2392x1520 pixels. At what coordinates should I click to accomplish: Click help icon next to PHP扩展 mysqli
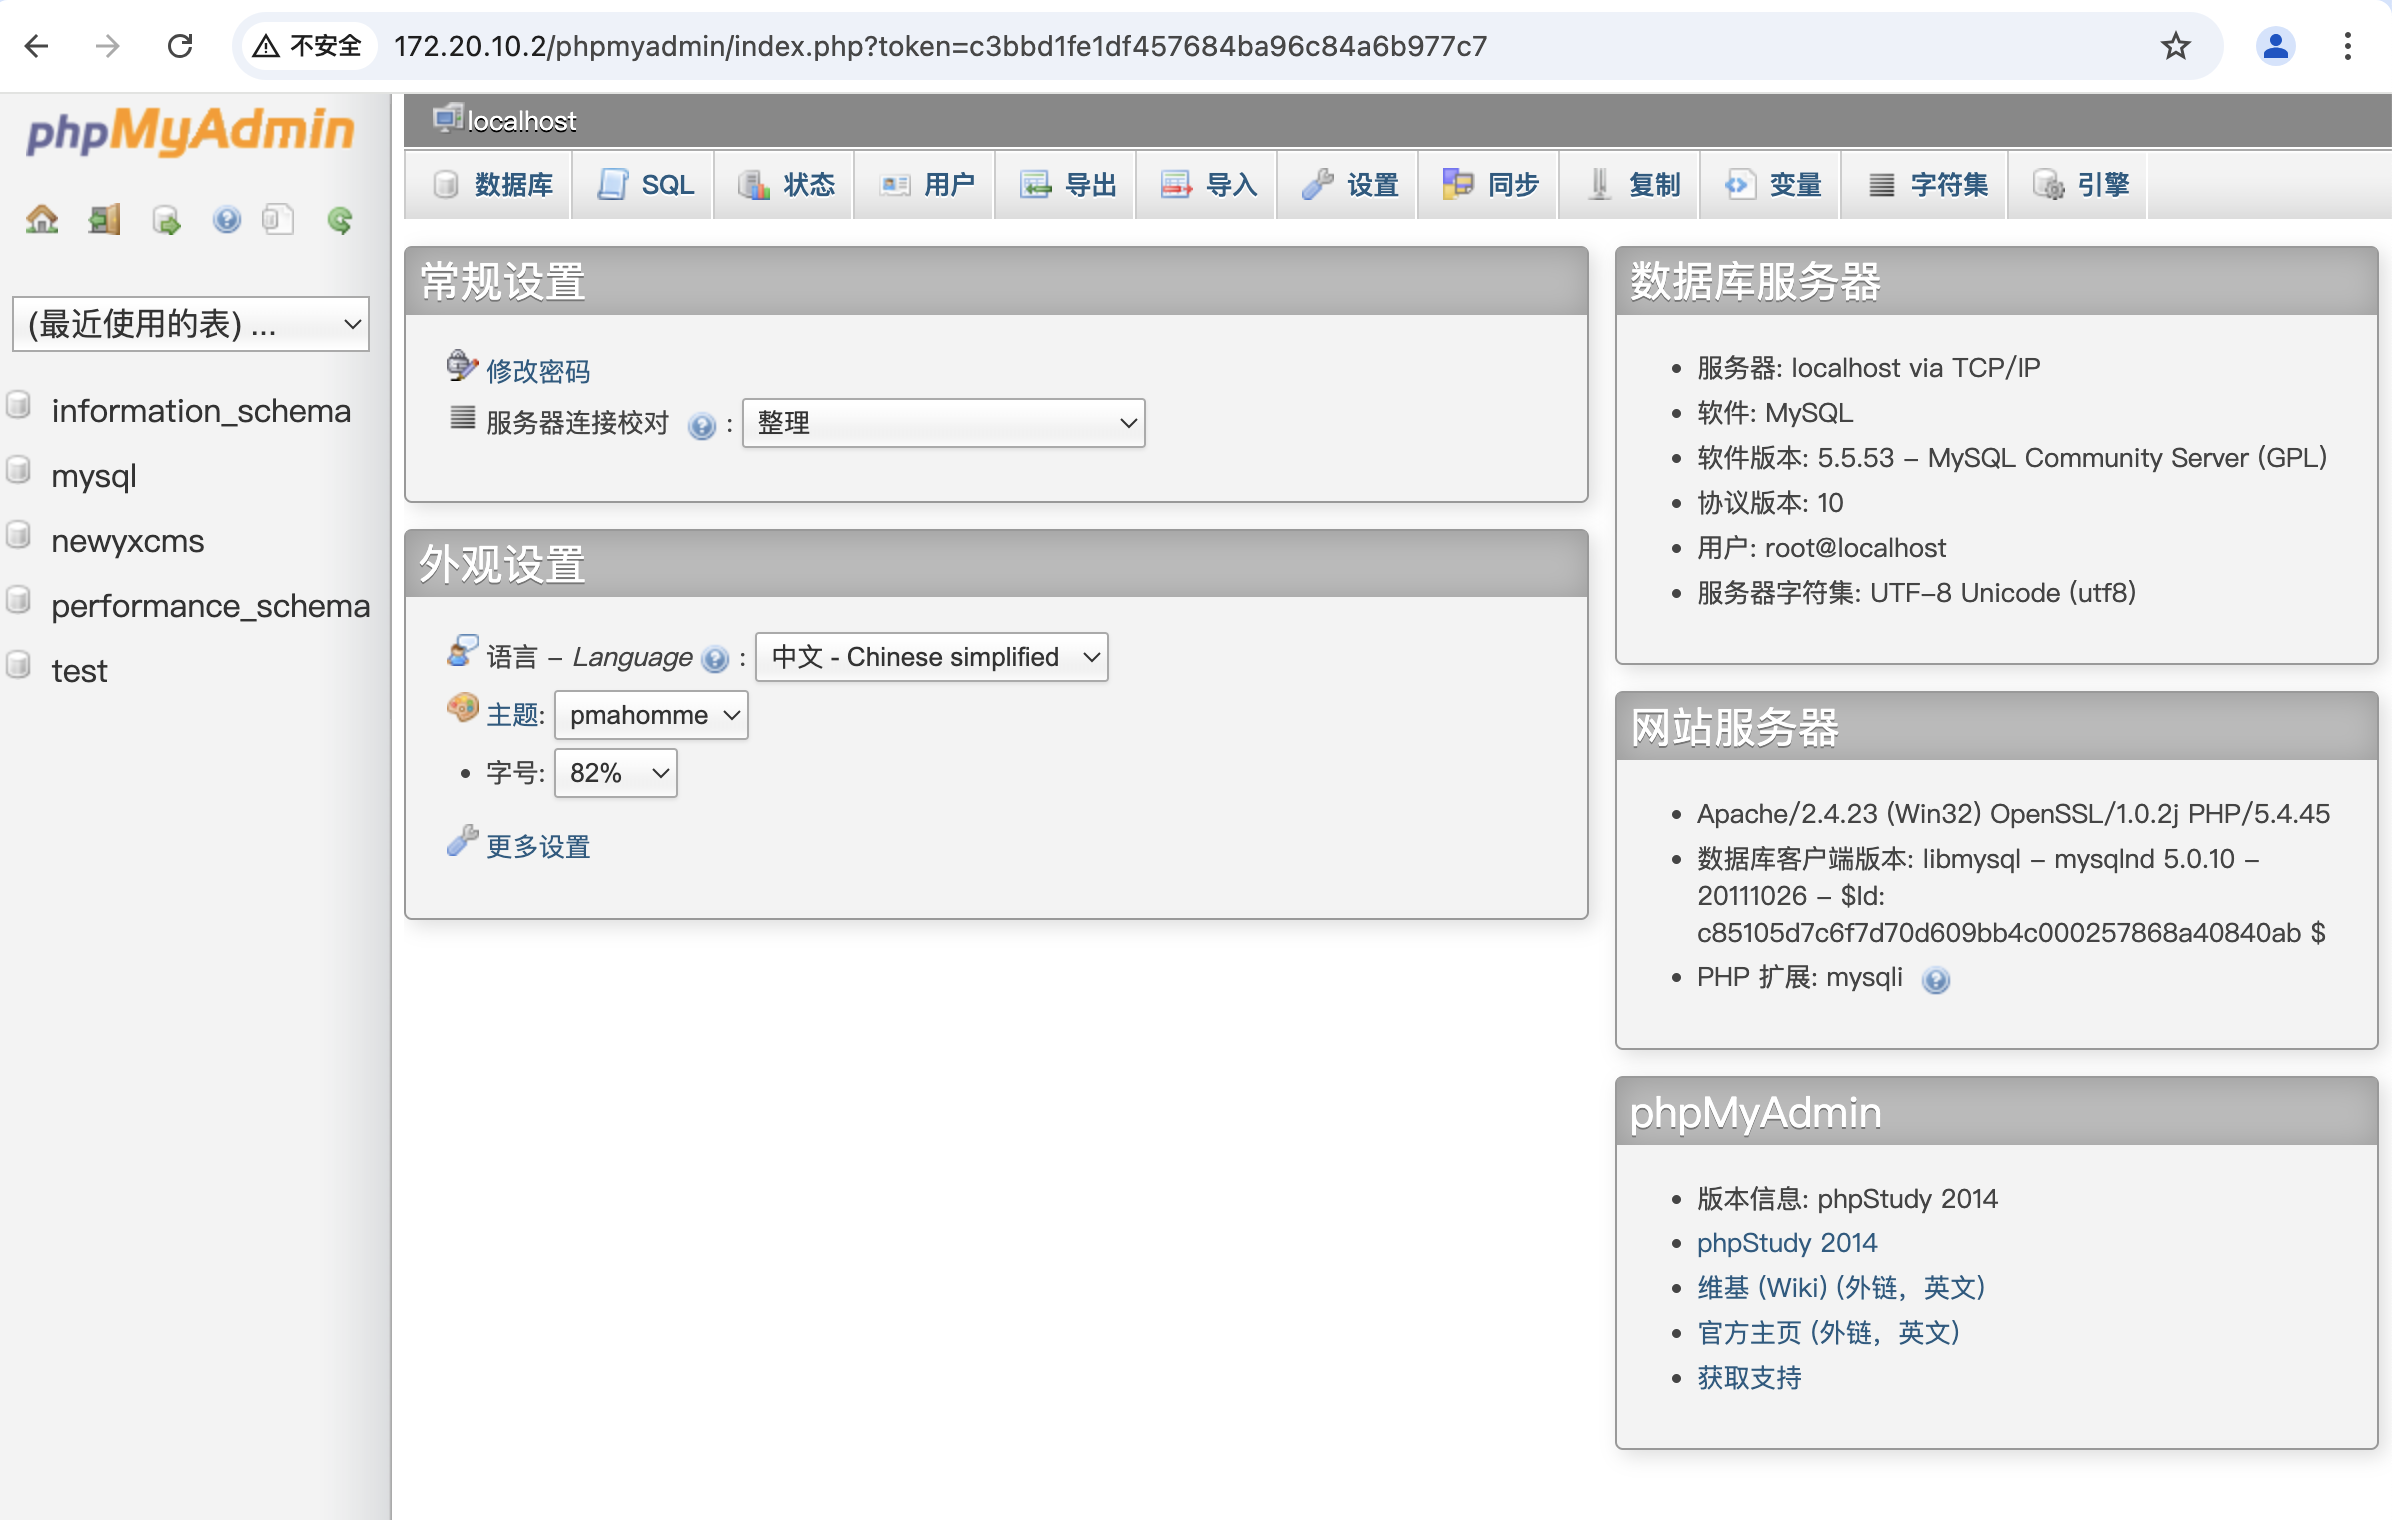(1936, 980)
